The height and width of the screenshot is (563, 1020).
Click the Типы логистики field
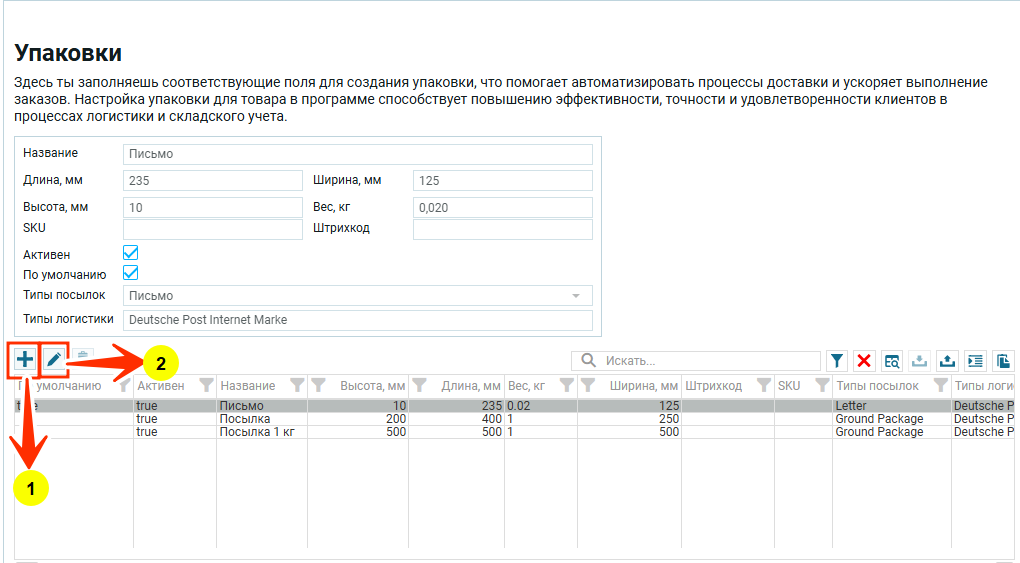pyautogui.click(x=357, y=320)
